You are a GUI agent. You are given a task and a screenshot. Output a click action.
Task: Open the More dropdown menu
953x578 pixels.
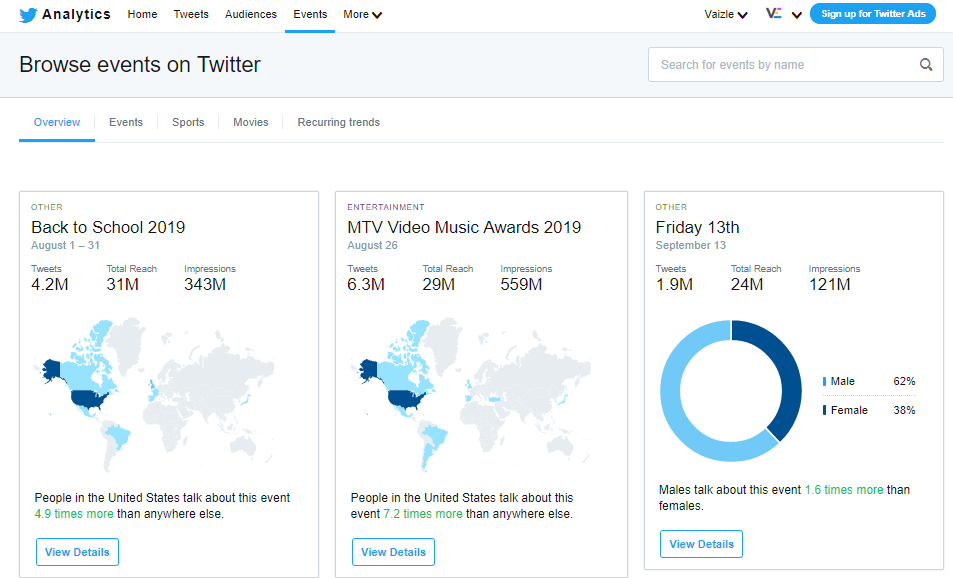point(362,15)
